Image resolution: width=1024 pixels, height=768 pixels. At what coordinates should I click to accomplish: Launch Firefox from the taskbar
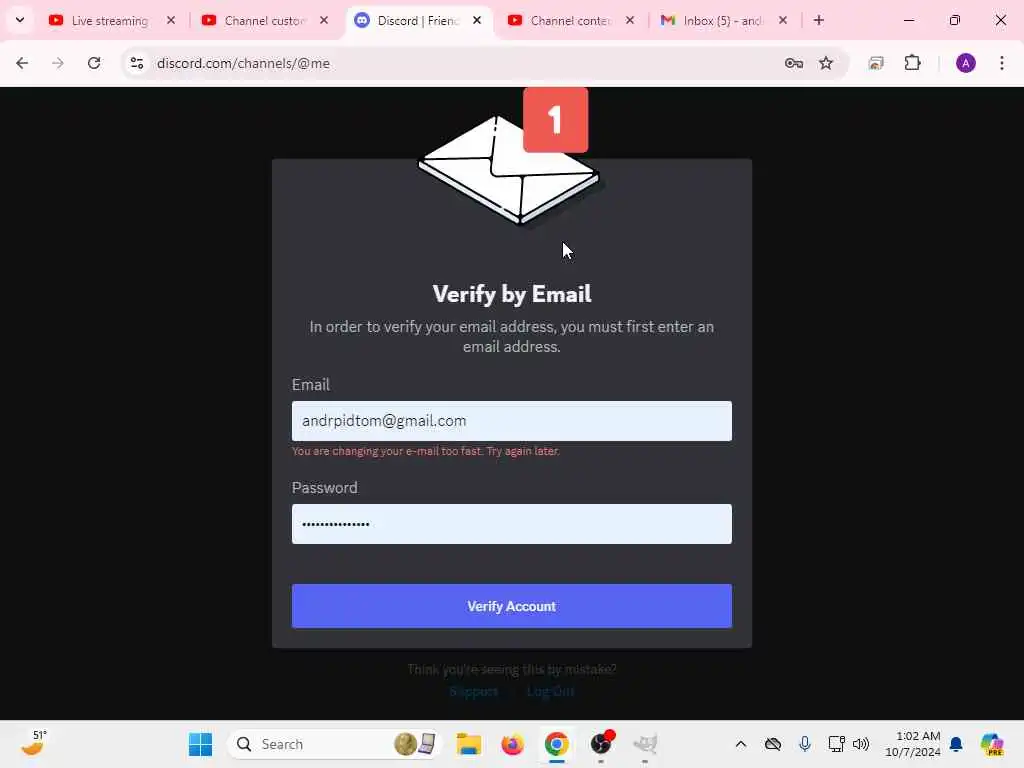[513, 744]
